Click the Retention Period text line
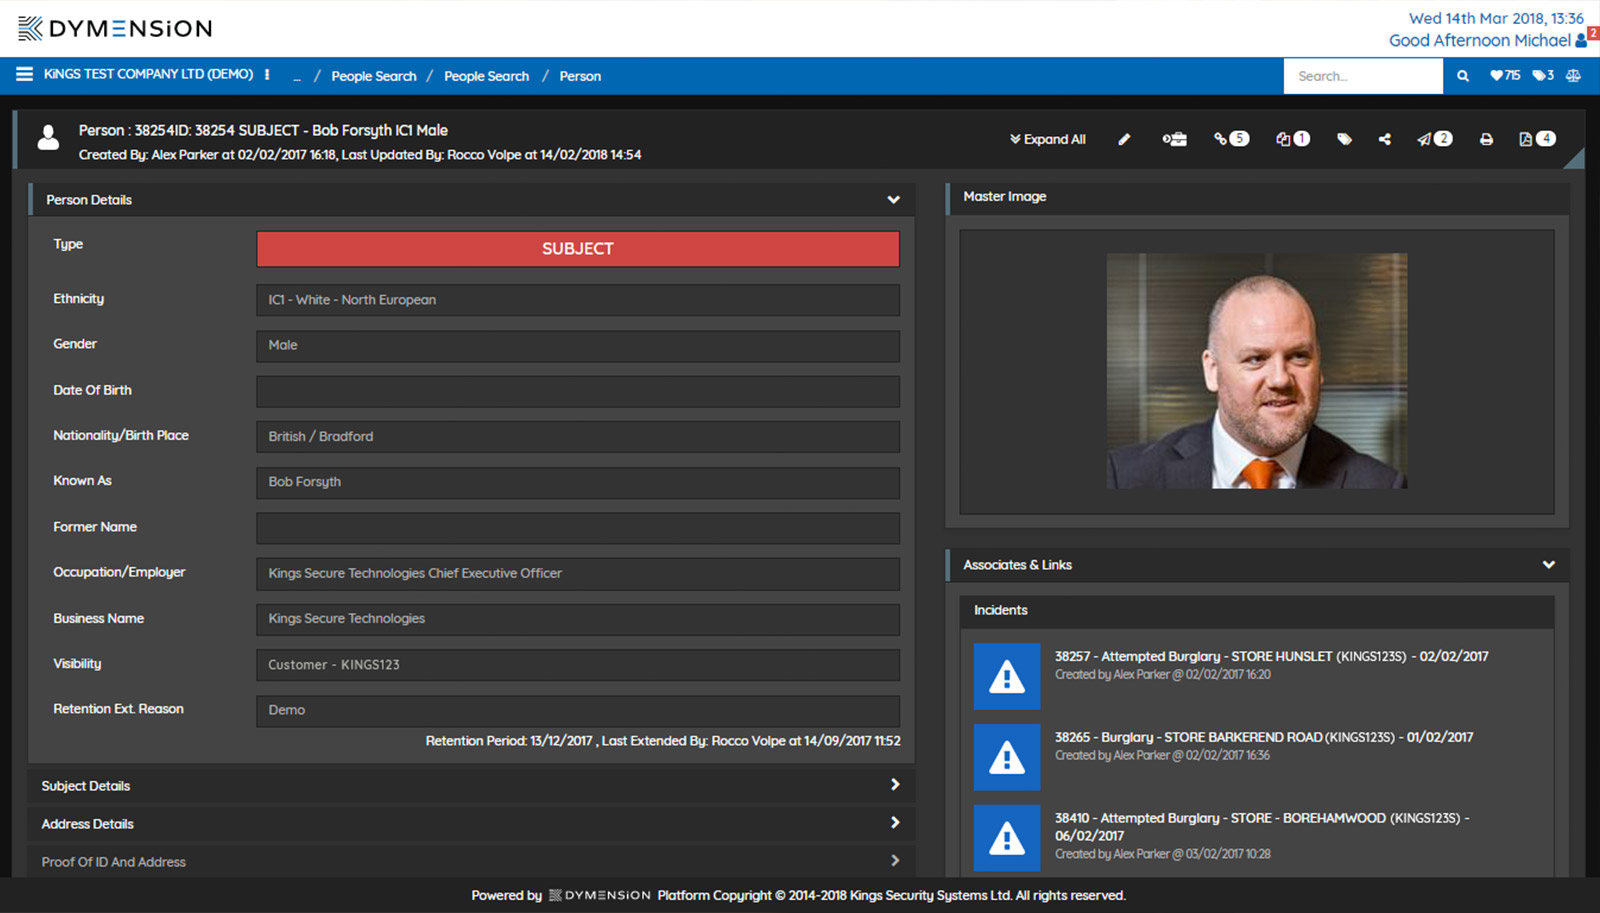 click(x=663, y=741)
